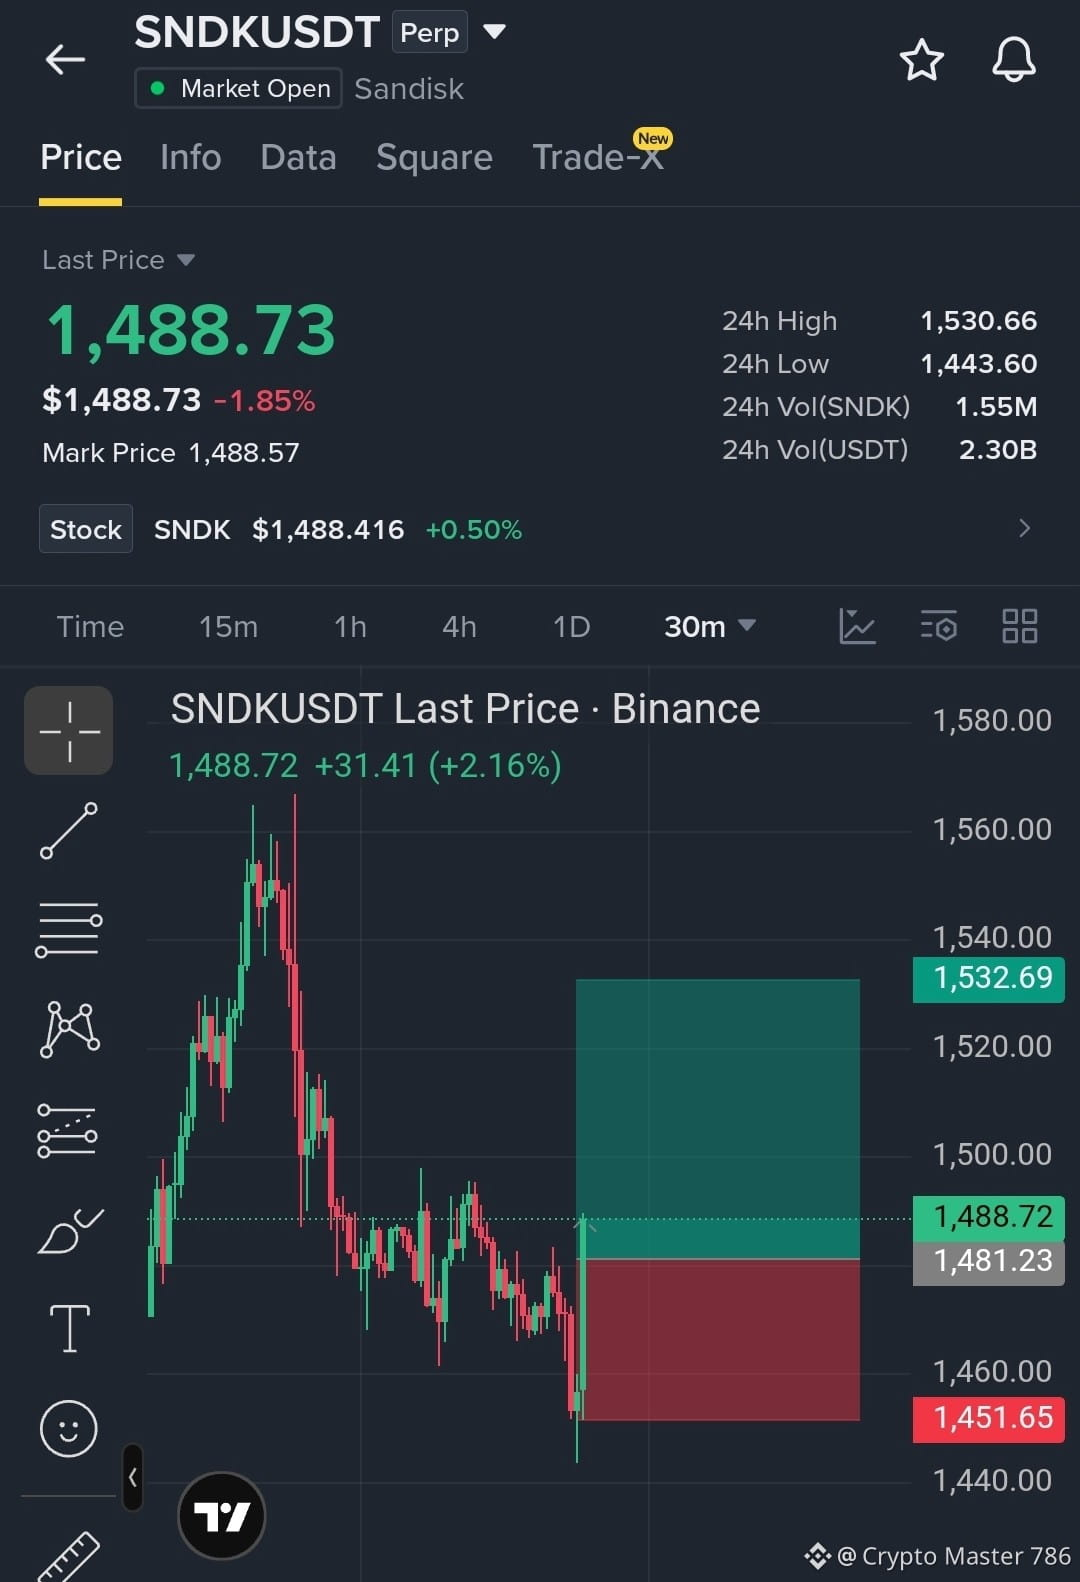This screenshot has width=1080, height=1582.
Task: Add SNDKUSDT to favorites with the star icon
Action: [921, 60]
